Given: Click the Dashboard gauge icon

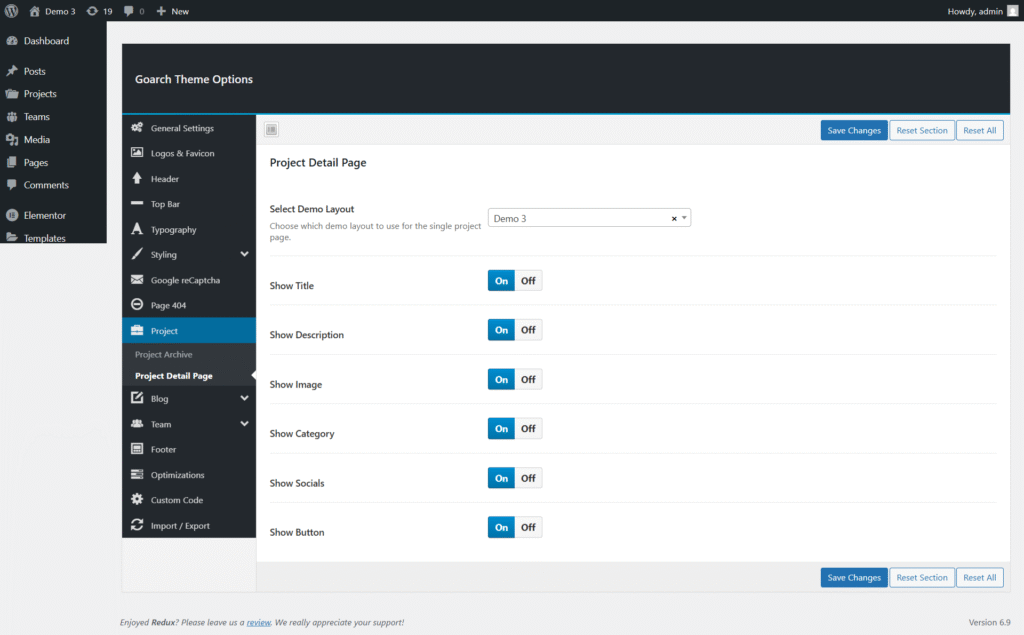Looking at the screenshot, I should 12,41.
